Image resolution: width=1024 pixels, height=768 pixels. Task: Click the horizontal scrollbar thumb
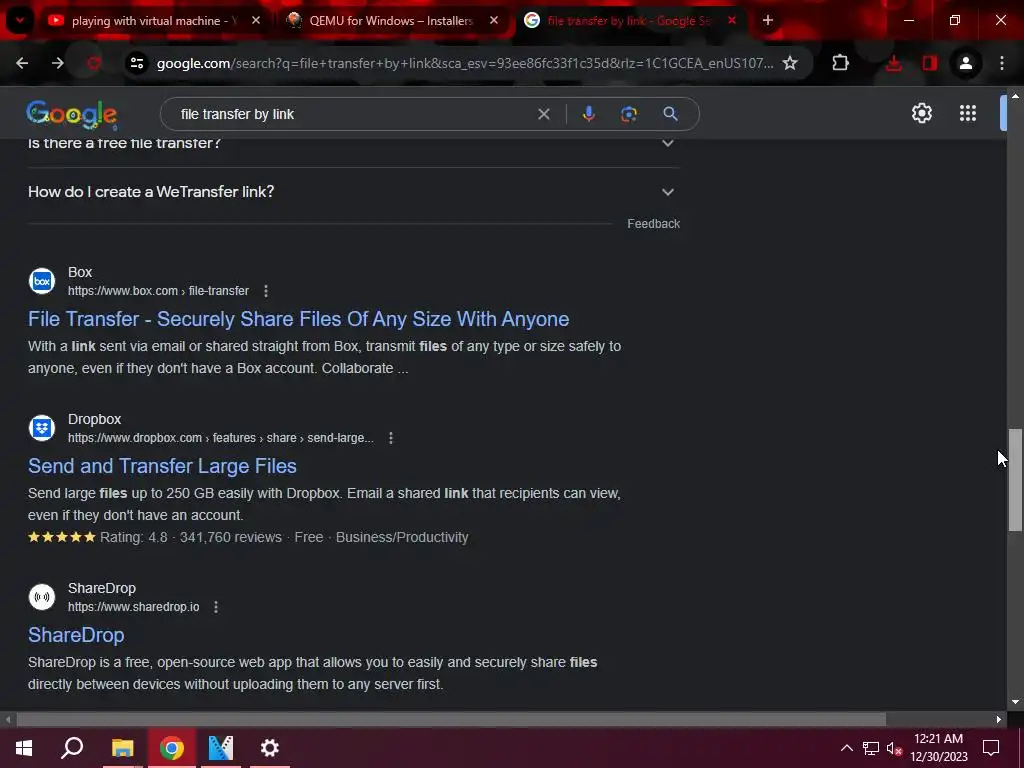(451, 720)
